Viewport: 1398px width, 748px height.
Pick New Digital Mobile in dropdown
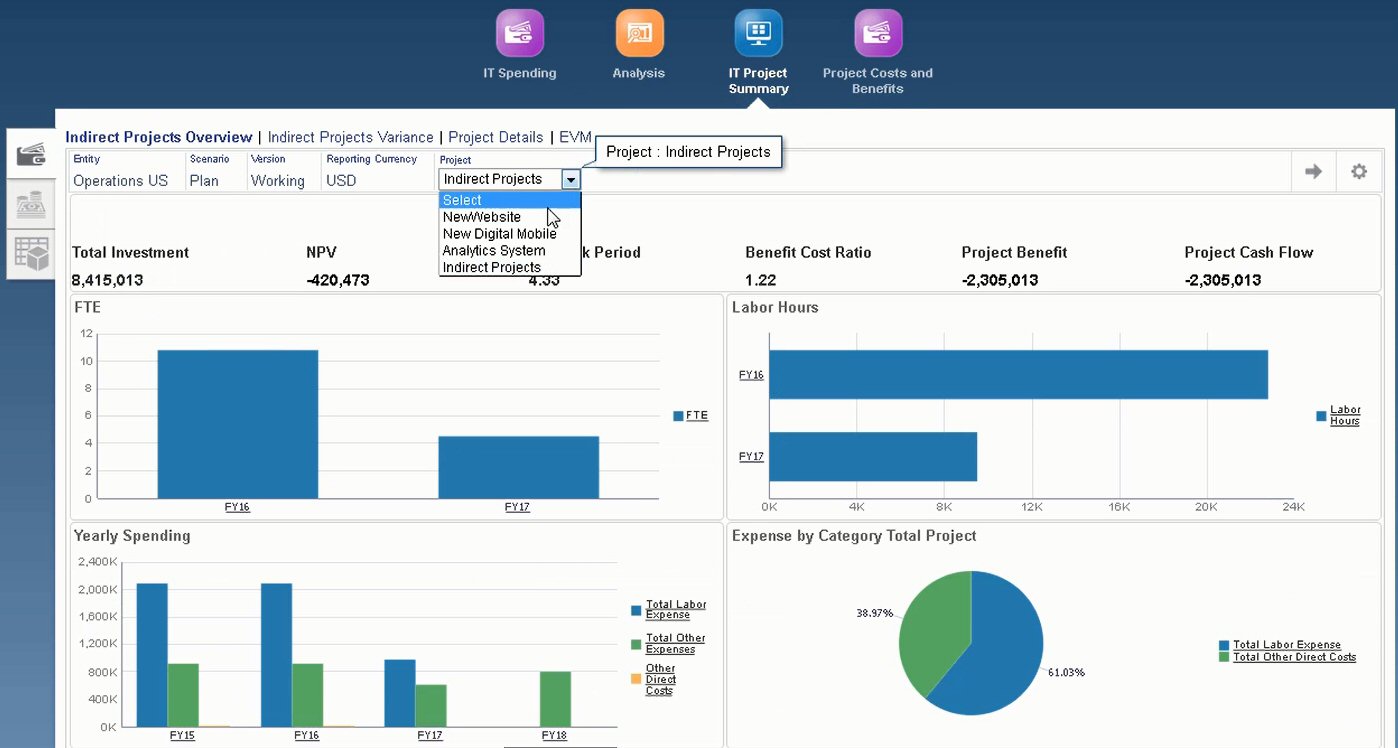[x=499, y=234]
